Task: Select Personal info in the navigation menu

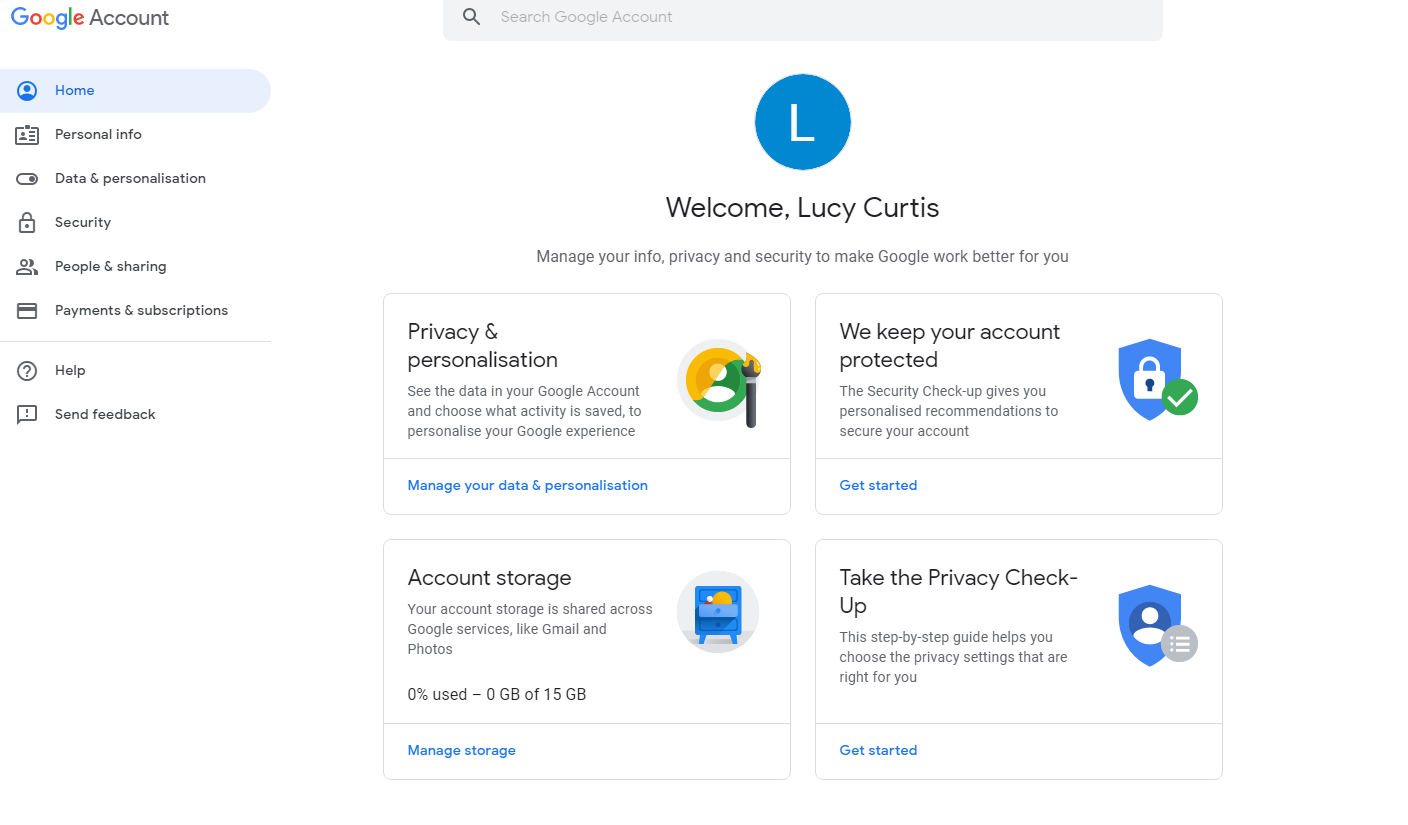Action: click(98, 134)
